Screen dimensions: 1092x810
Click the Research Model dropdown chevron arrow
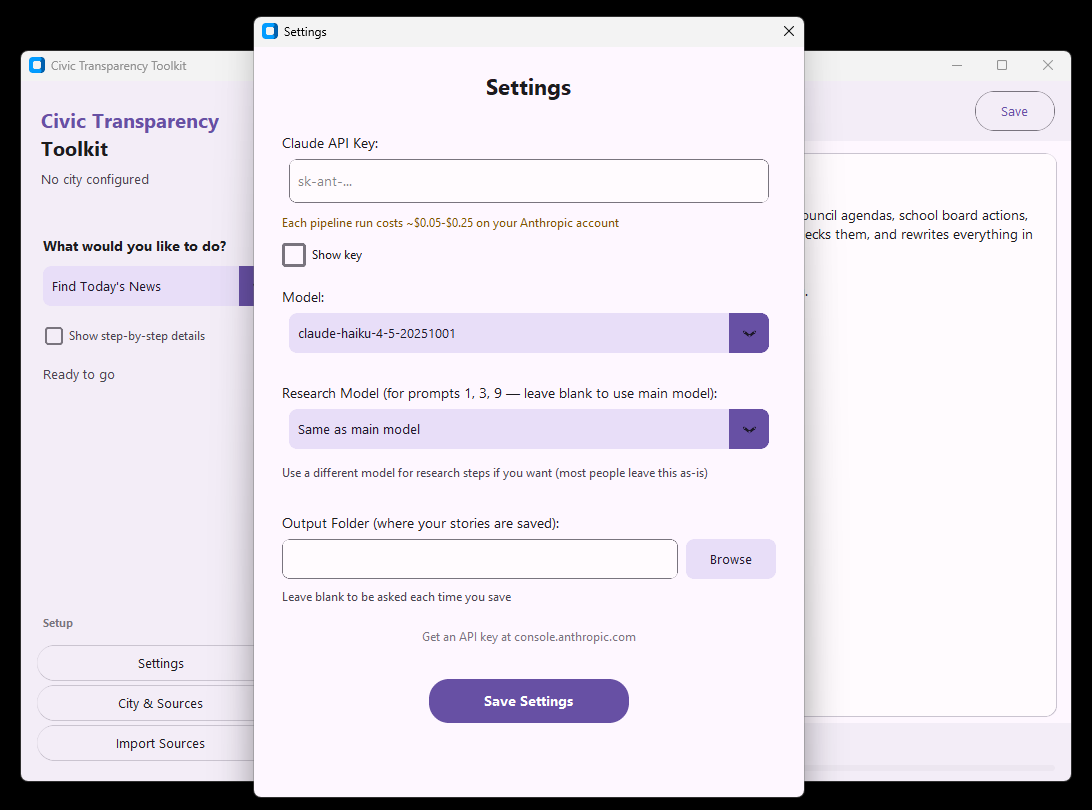[x=748, y=428]
